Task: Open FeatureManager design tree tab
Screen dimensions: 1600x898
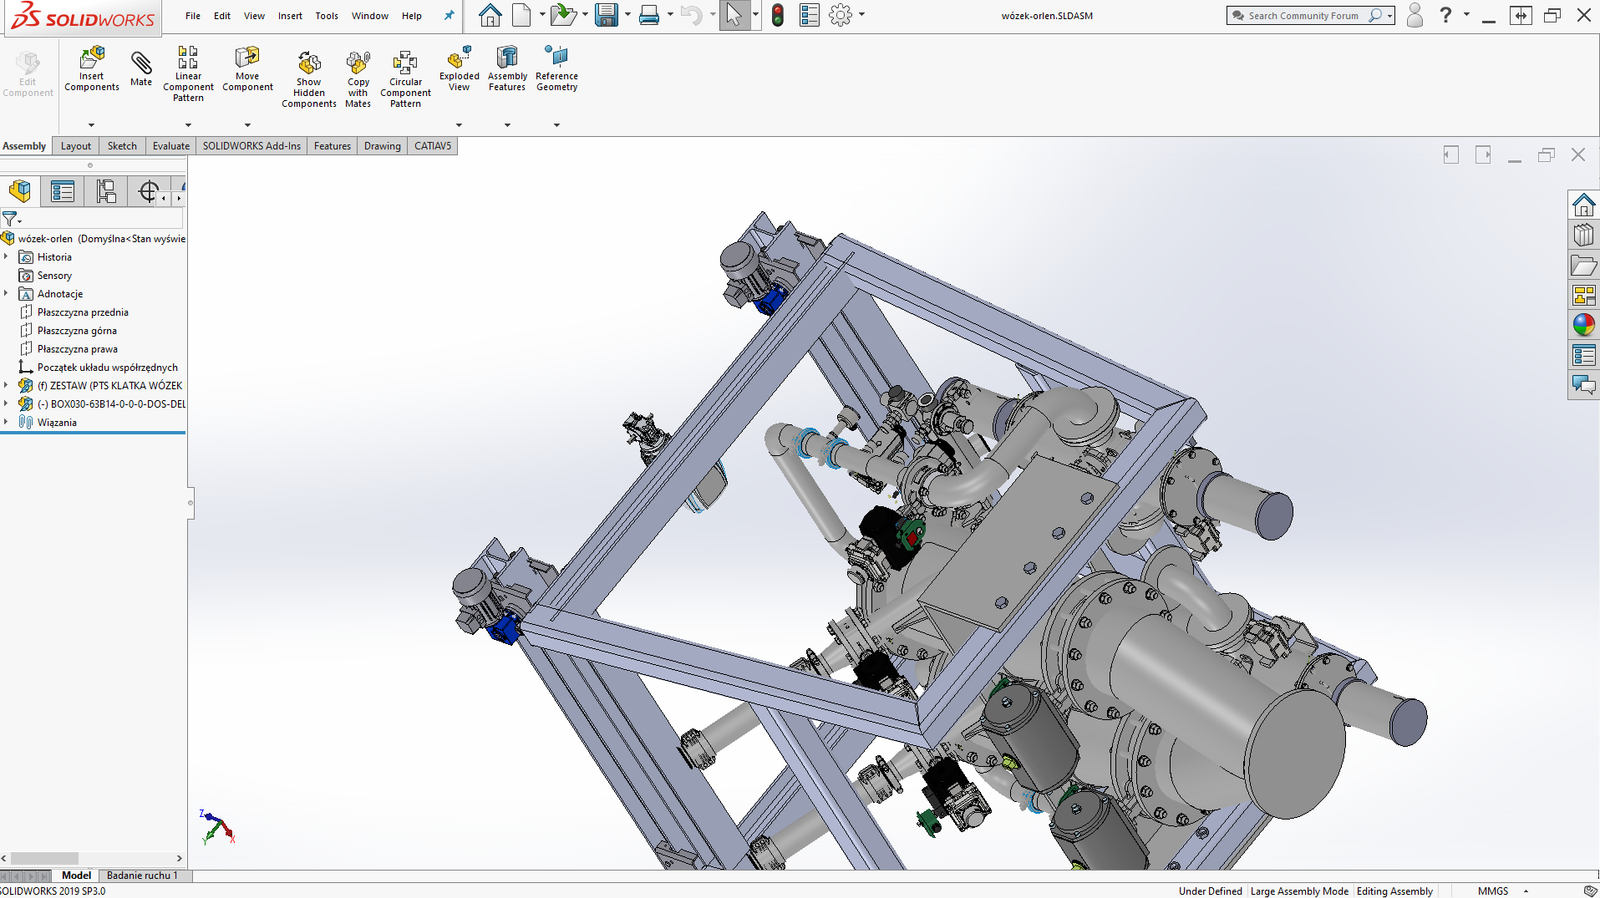Action: tap(20, 191)
